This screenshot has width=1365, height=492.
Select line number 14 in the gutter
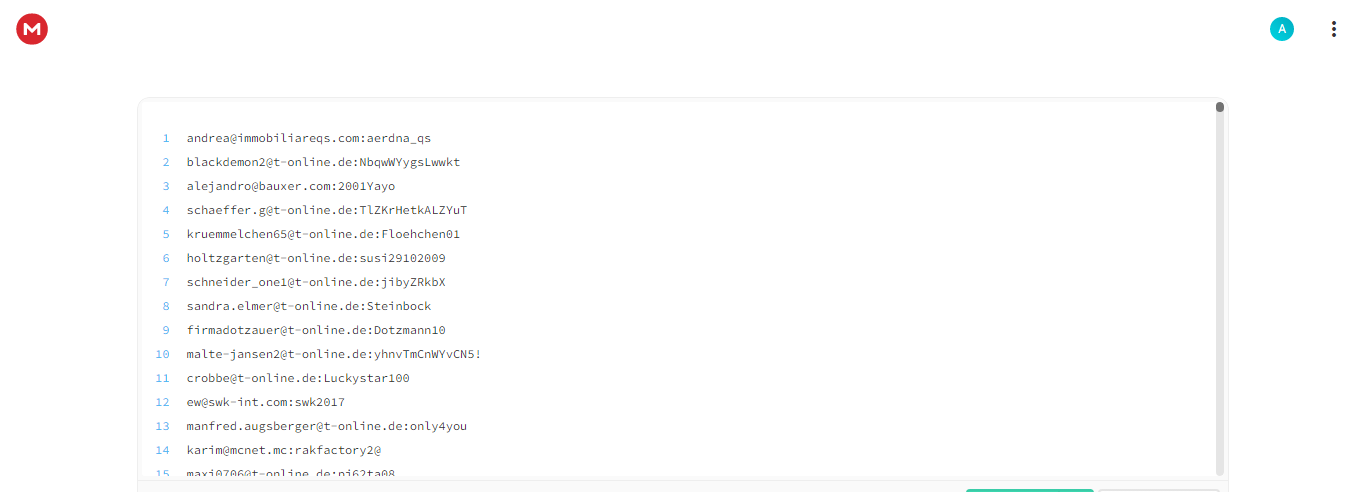tap(163, 450)
